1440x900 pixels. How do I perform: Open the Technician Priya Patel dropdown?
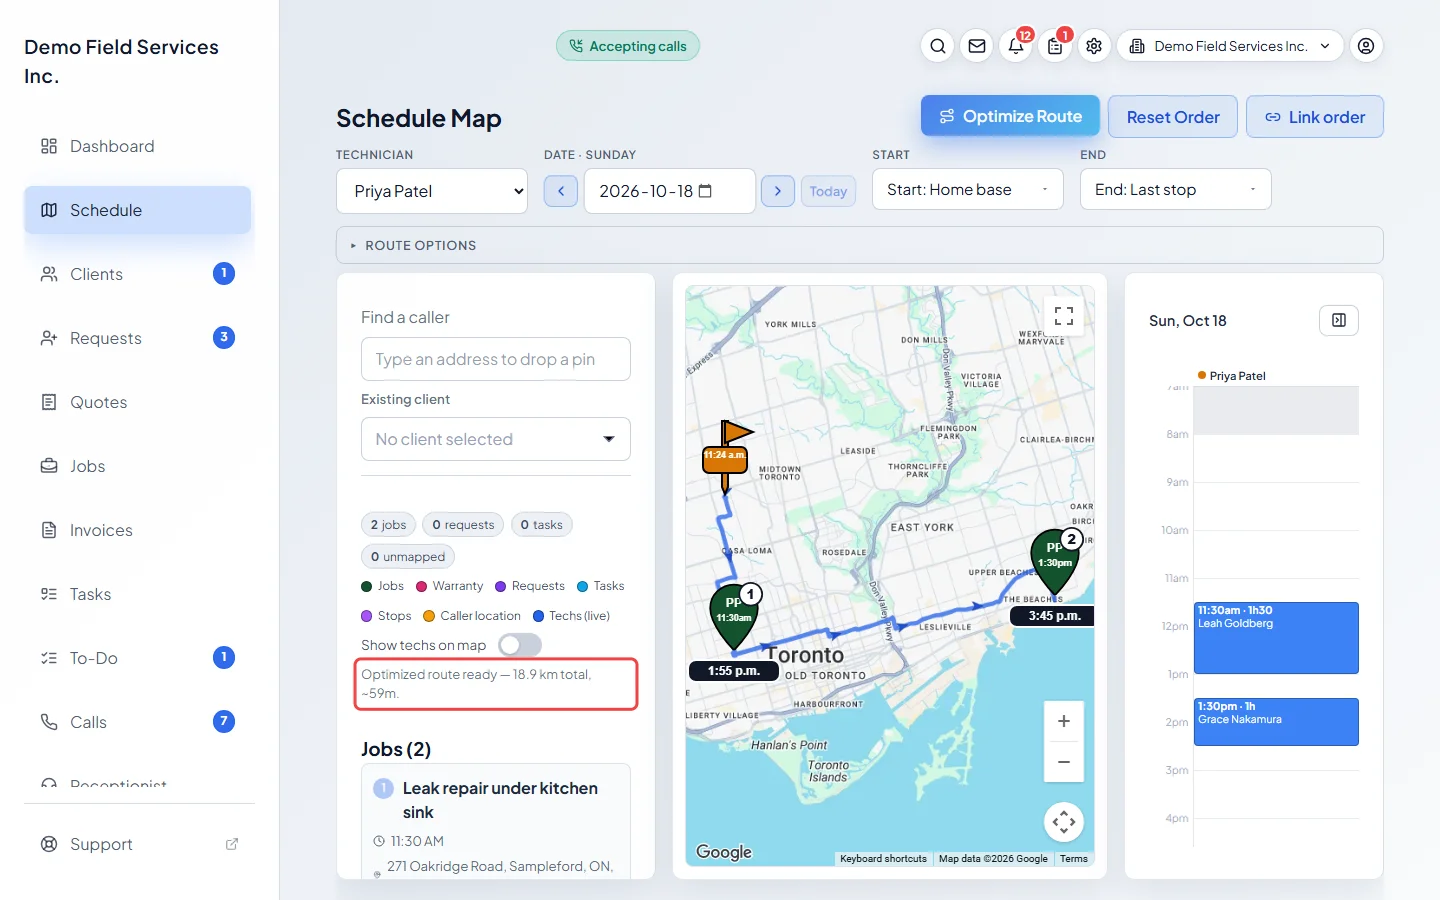pyautogui.click(x=432, y=191)
